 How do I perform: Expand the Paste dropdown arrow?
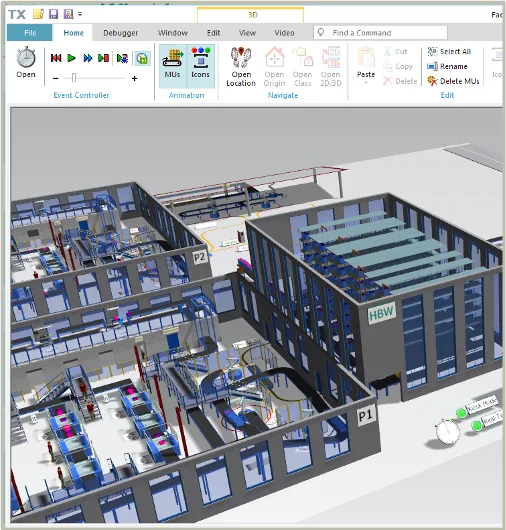click(x=366, y=82)
